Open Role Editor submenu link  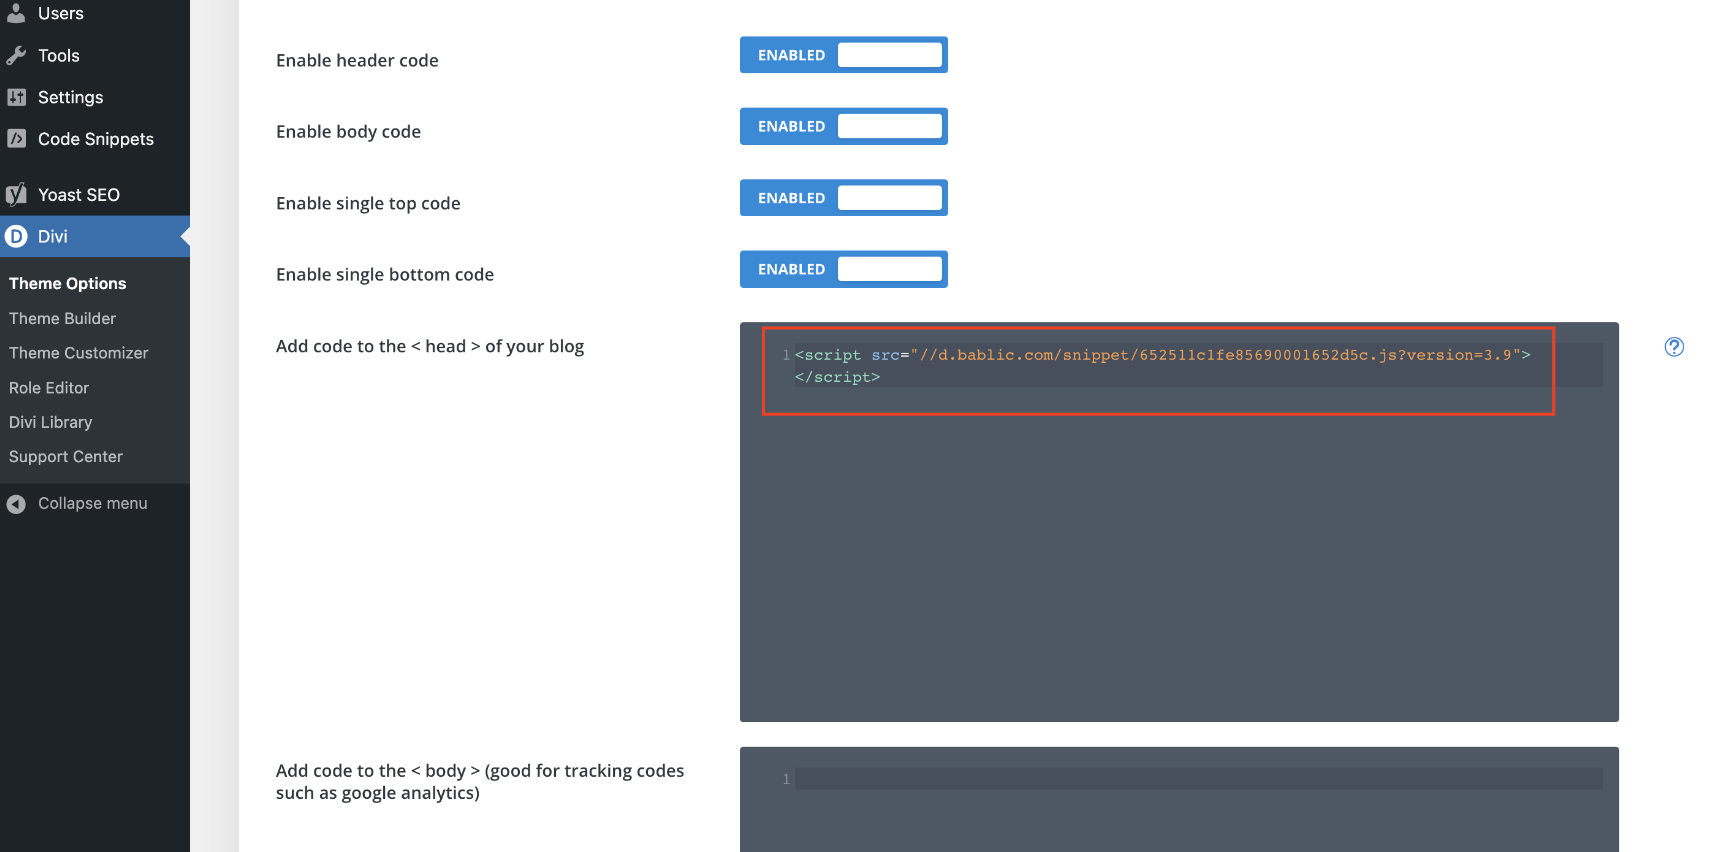point(49,387)
